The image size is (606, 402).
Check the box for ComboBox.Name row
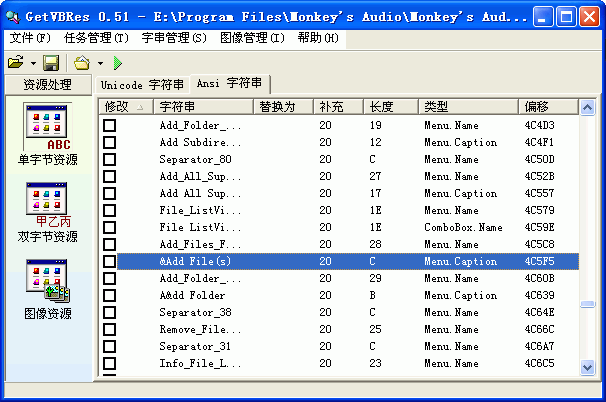click(110, 227)
